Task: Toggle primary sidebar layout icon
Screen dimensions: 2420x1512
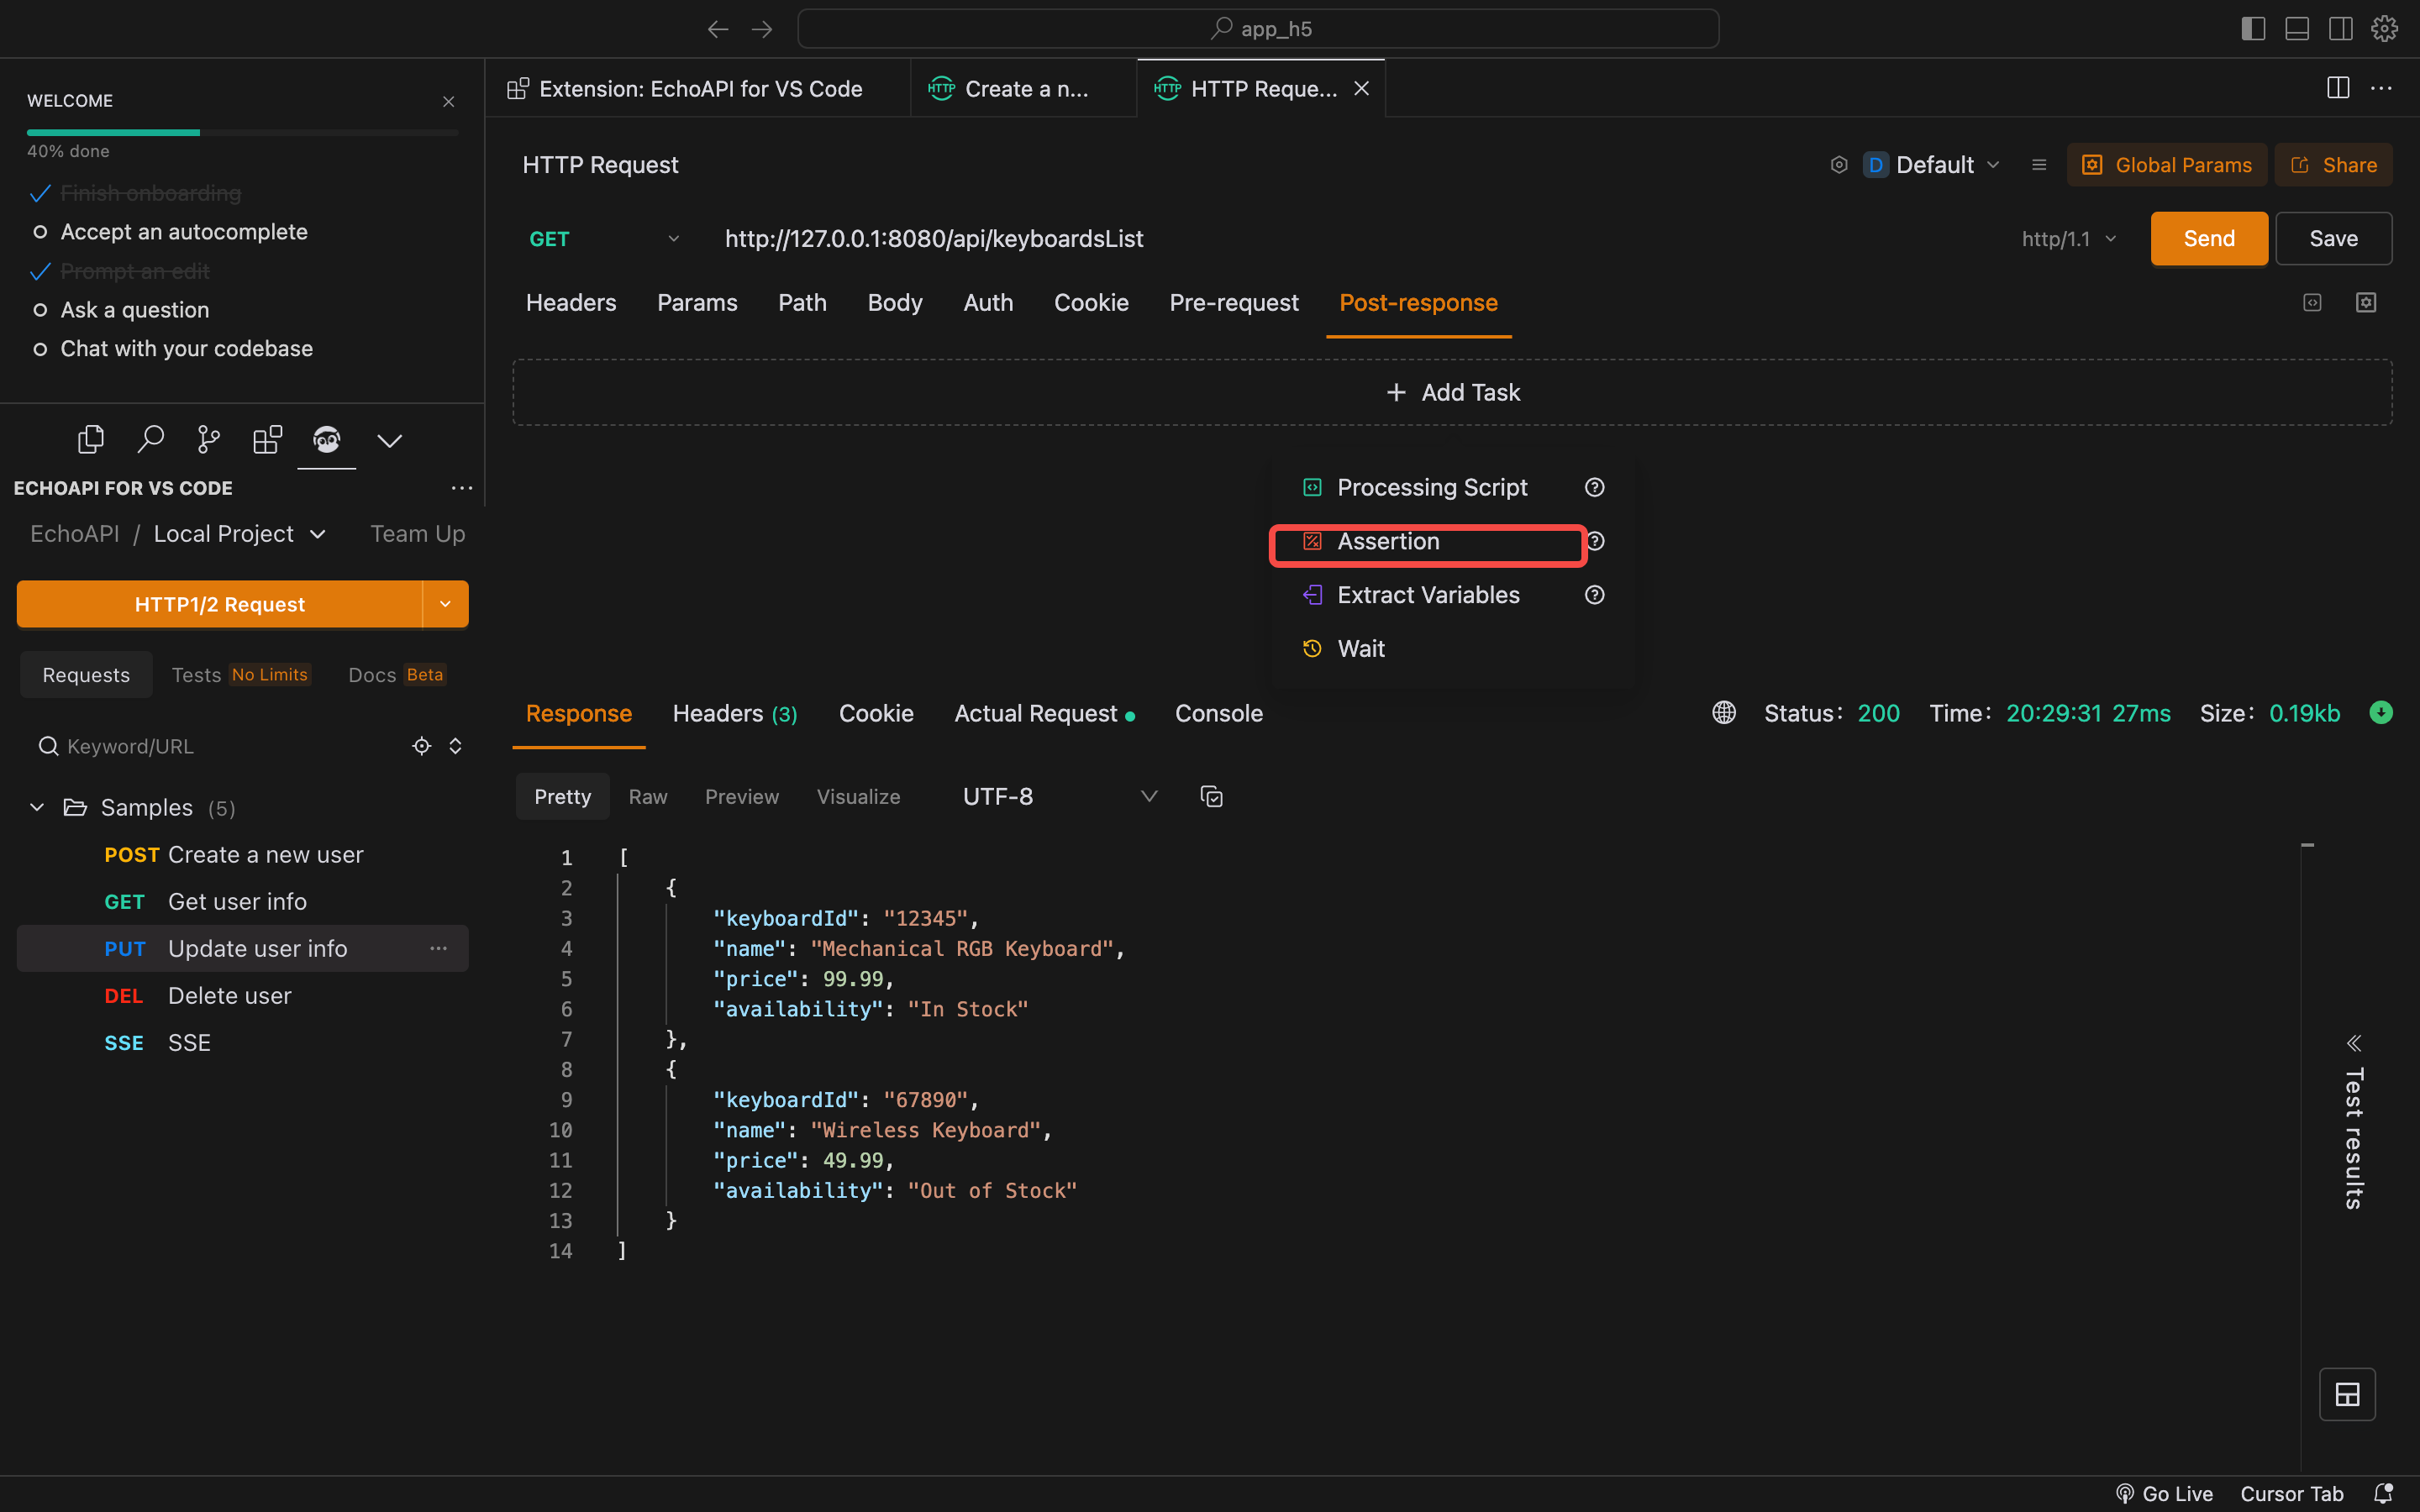Action: coord(2253,29)
